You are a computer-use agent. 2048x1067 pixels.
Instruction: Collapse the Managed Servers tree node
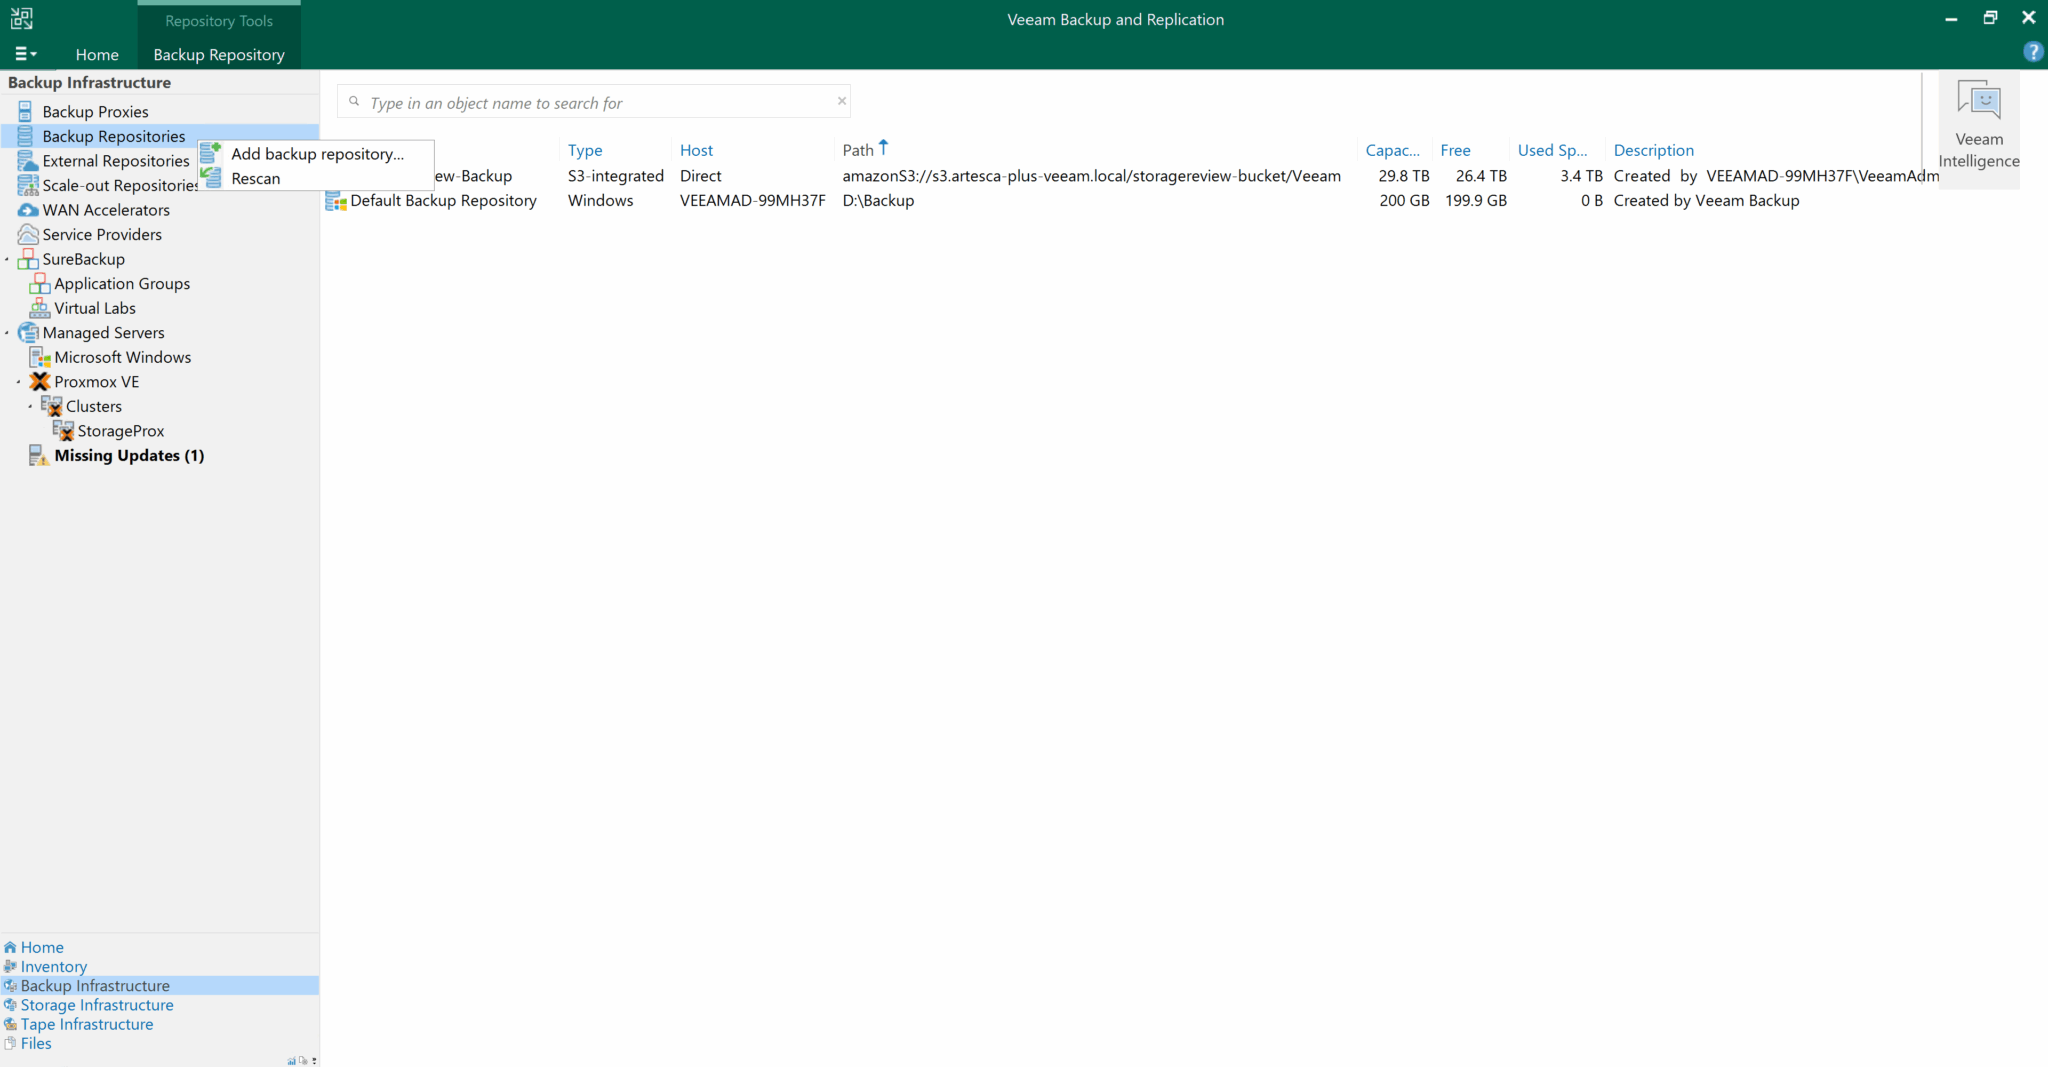(x=7, y=333)
